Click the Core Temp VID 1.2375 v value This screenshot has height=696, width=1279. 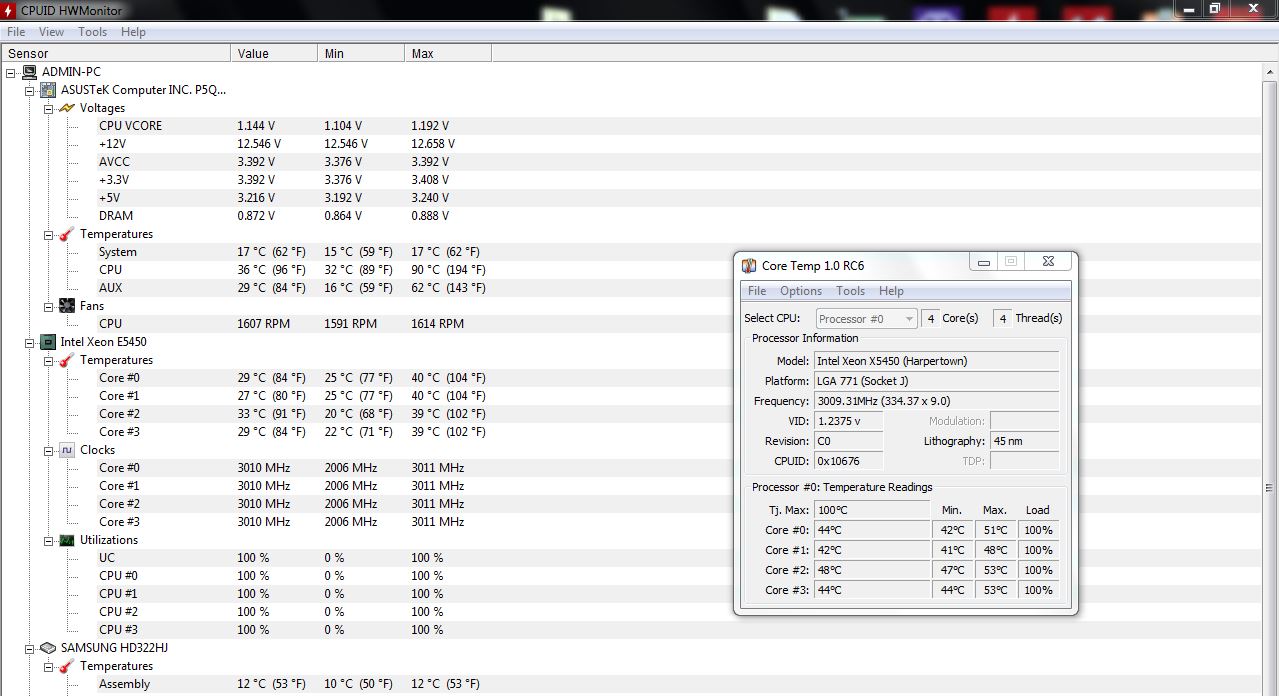pyautogui.click(x=848, y=421)
